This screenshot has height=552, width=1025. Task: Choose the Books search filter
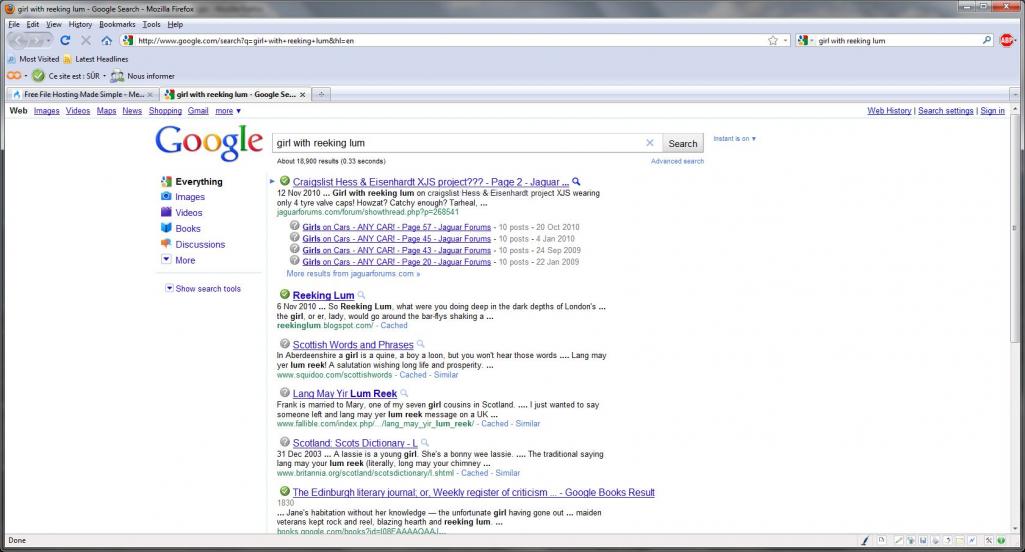point(188,228)
